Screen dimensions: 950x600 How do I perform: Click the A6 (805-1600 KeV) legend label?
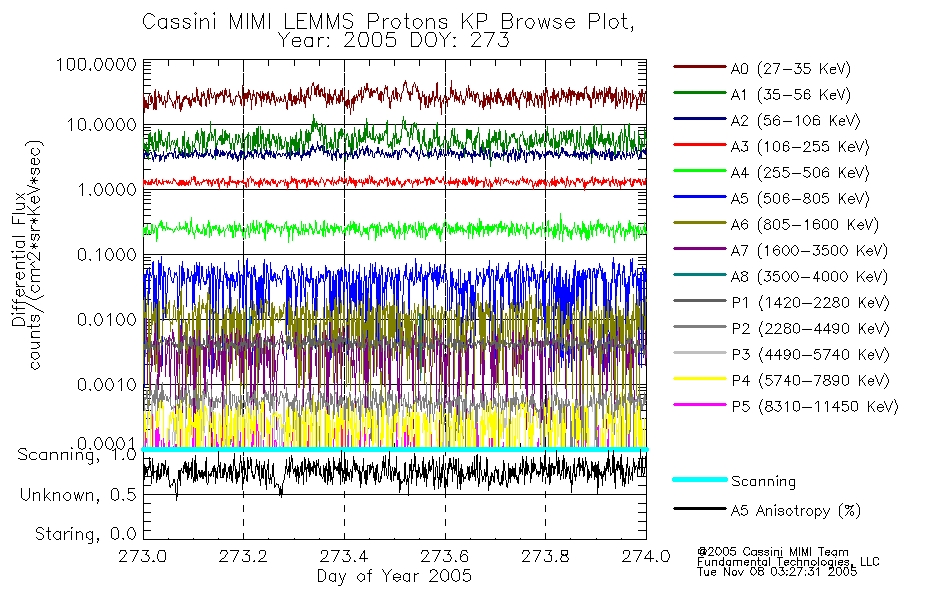805,225
